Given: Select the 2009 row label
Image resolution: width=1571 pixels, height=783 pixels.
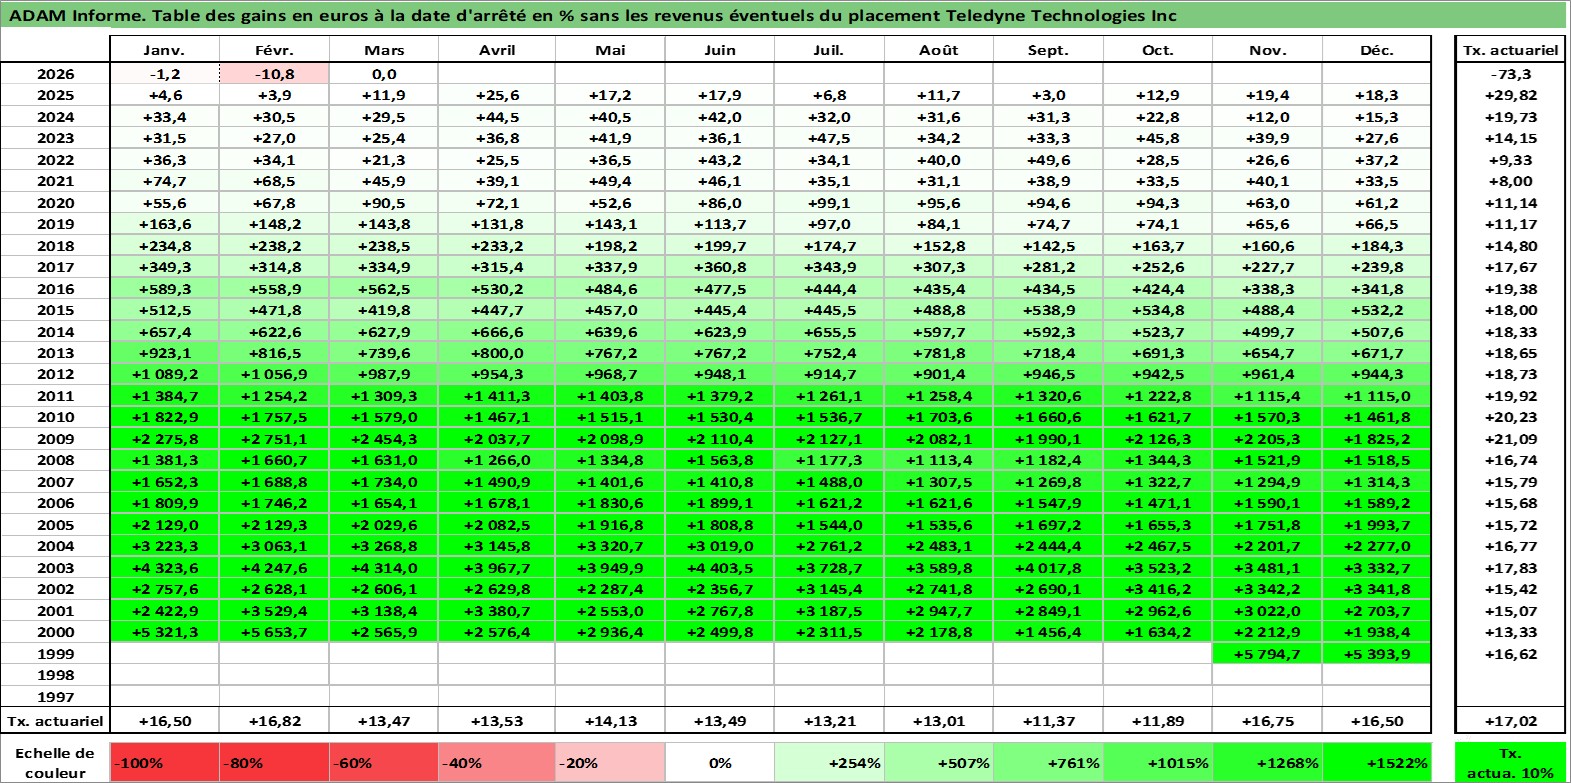Looking at the screenshot, I should click(55, 439).
